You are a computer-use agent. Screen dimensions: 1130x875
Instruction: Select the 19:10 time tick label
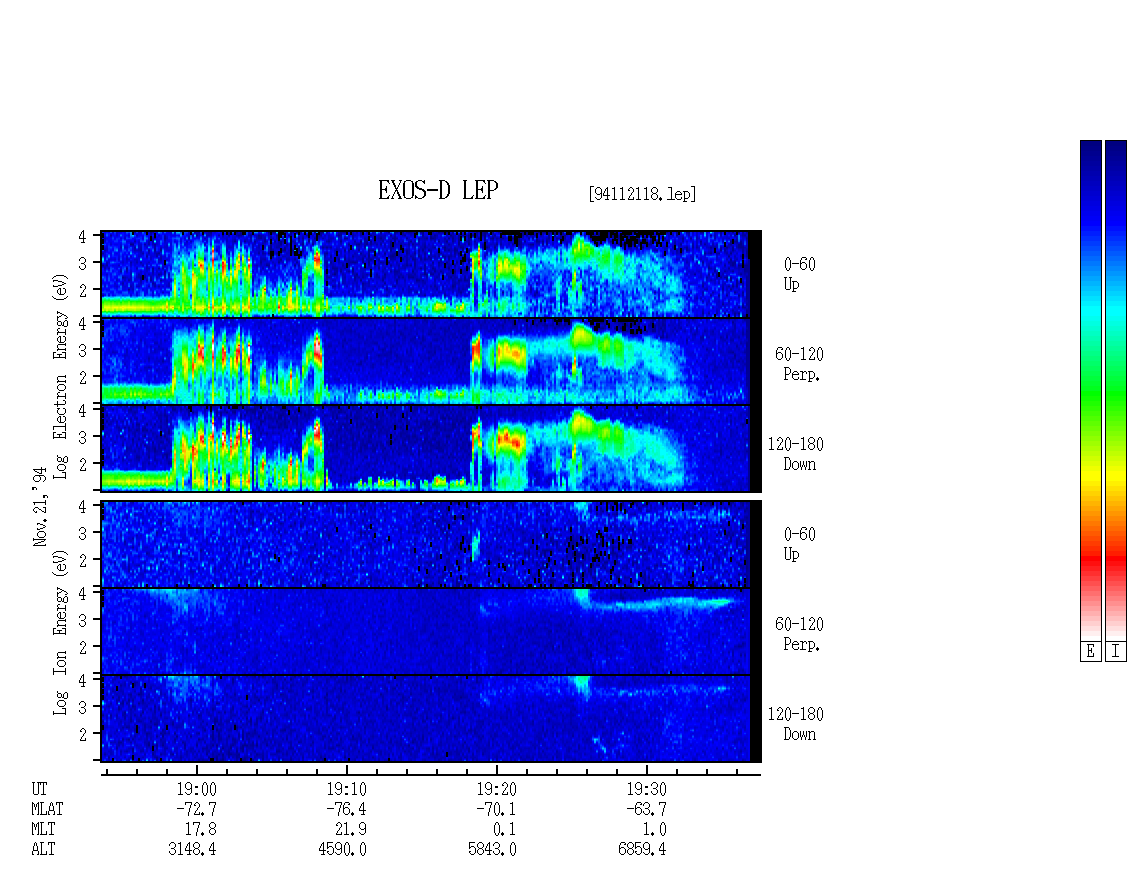[346, 789]
